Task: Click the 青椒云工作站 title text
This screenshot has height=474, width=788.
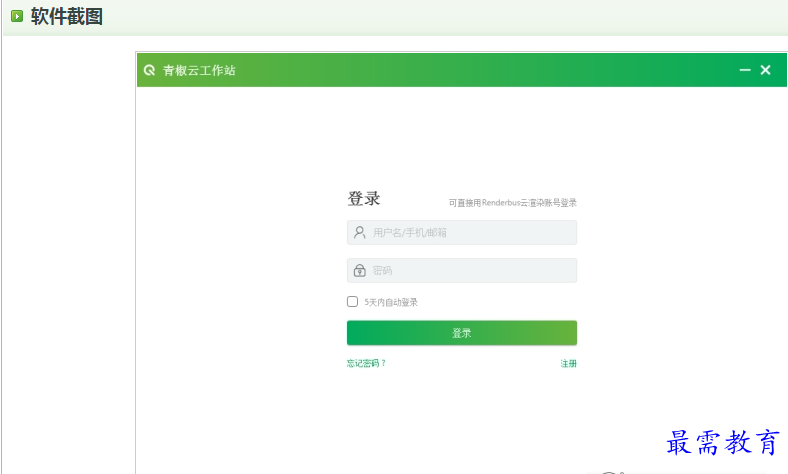Action: click(x=199, y=70)
